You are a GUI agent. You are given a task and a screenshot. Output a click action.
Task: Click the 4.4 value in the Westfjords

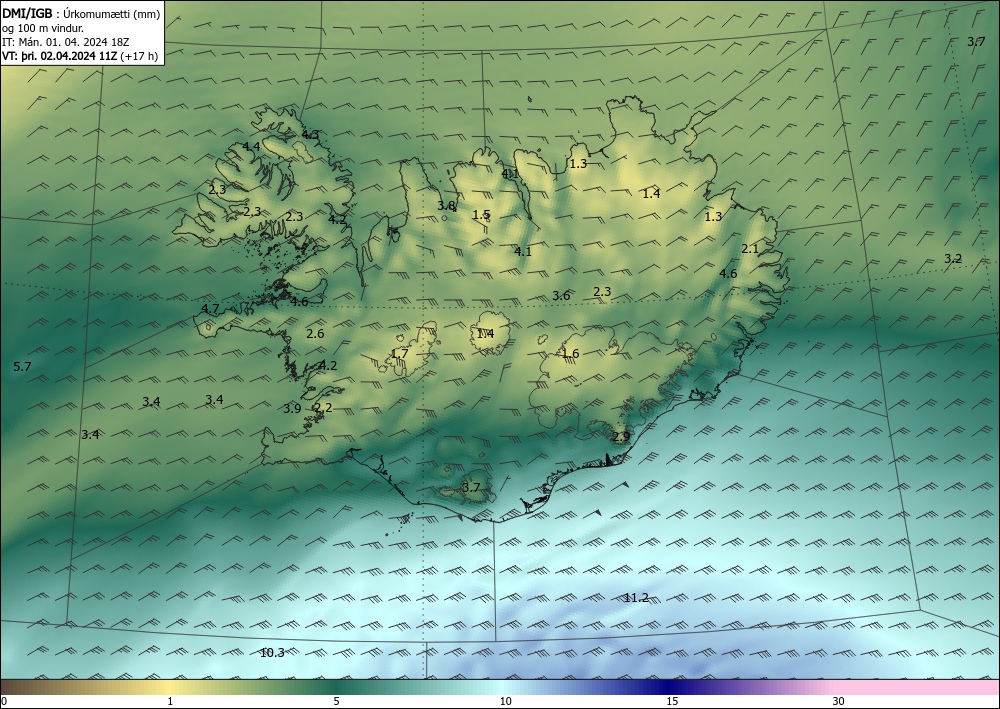tap(251, 147)
